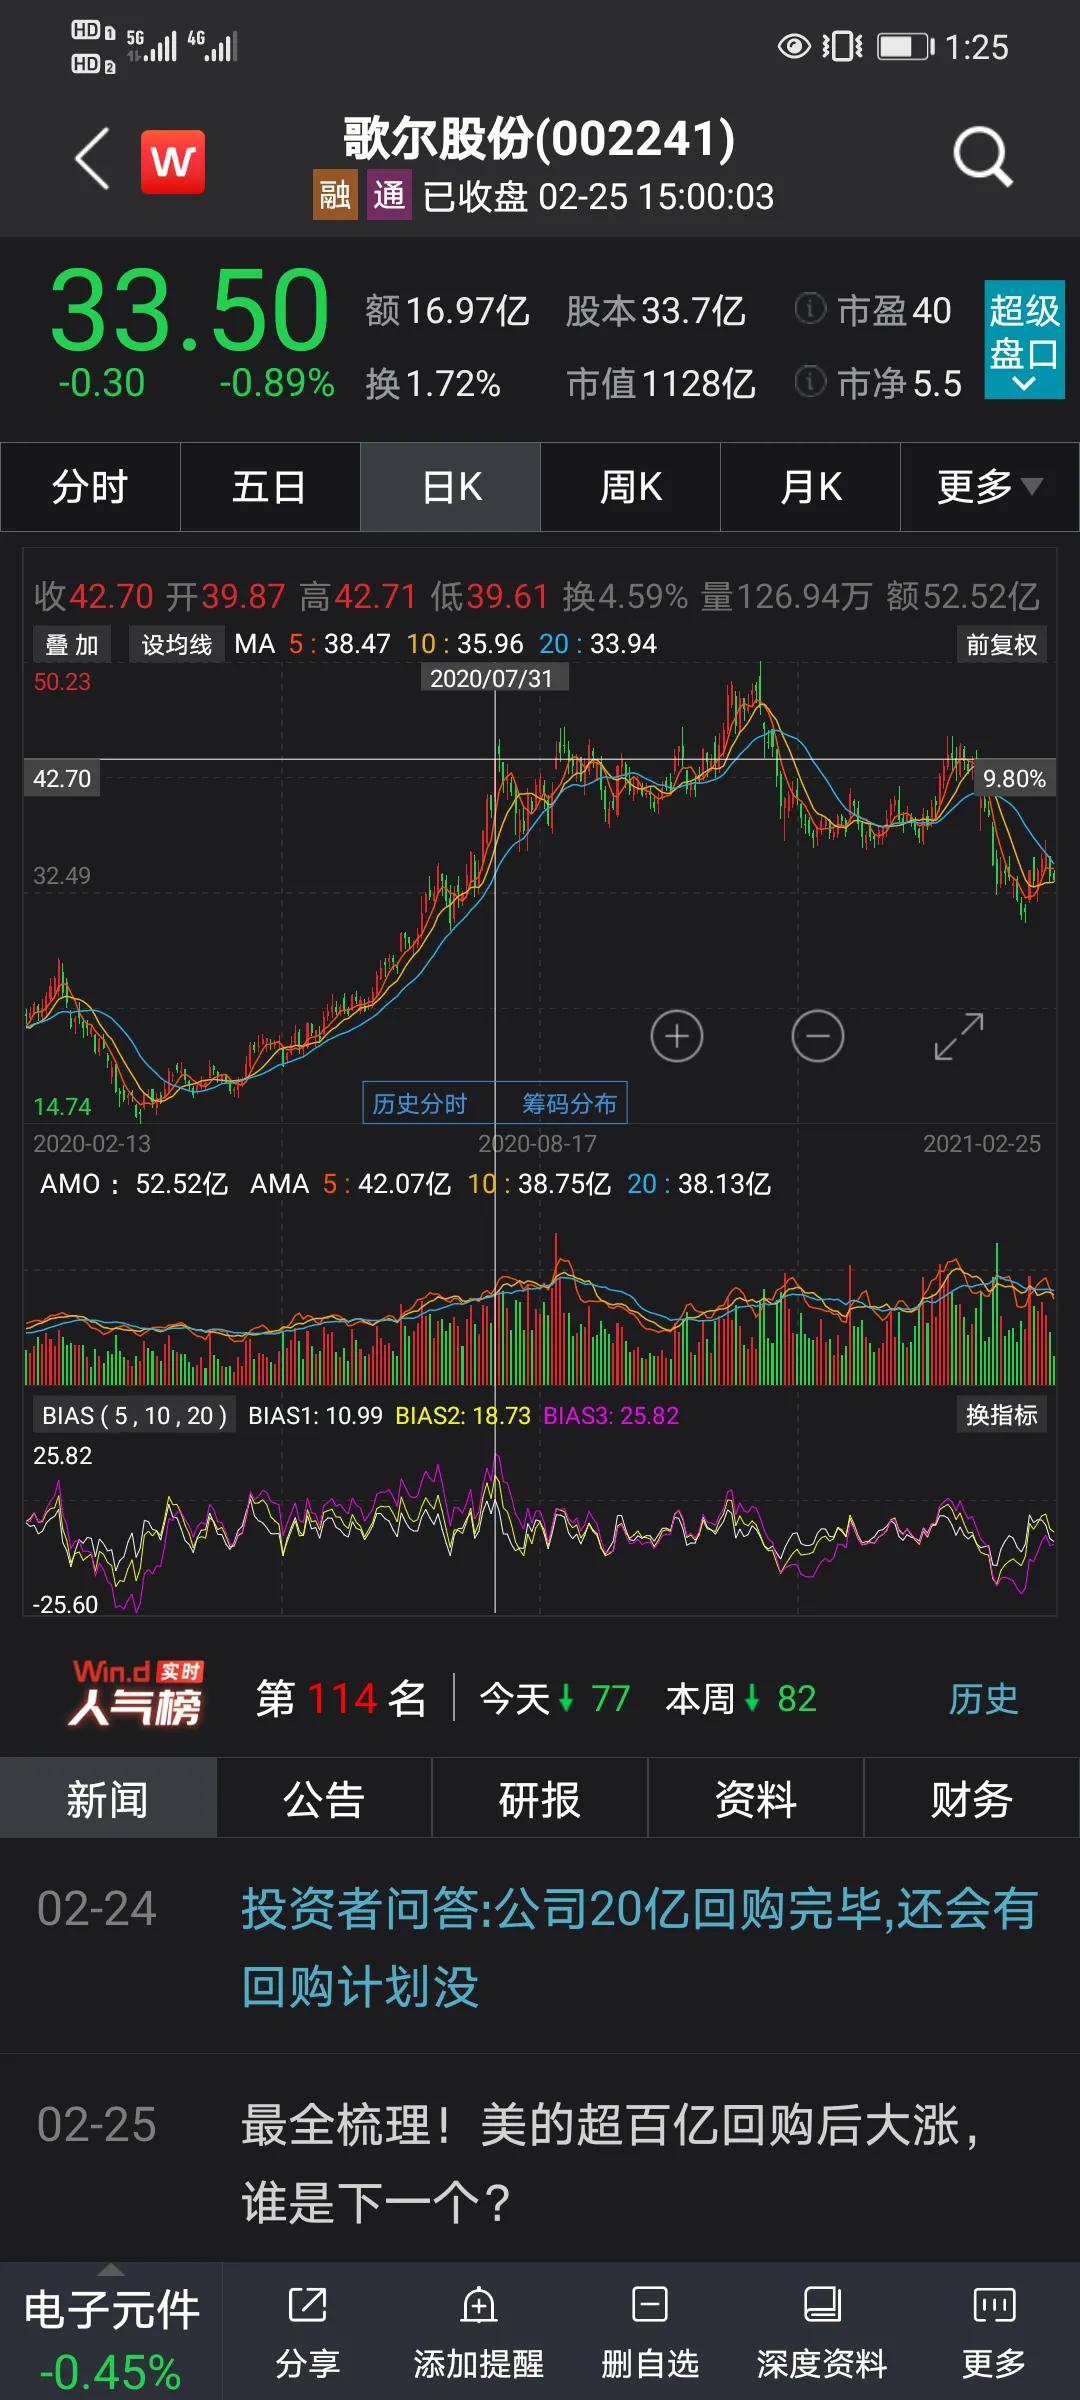Screen dimensions: 1080x2400
Task: Open 更多 in bottom bar
Action: (x=994, y=2334)
